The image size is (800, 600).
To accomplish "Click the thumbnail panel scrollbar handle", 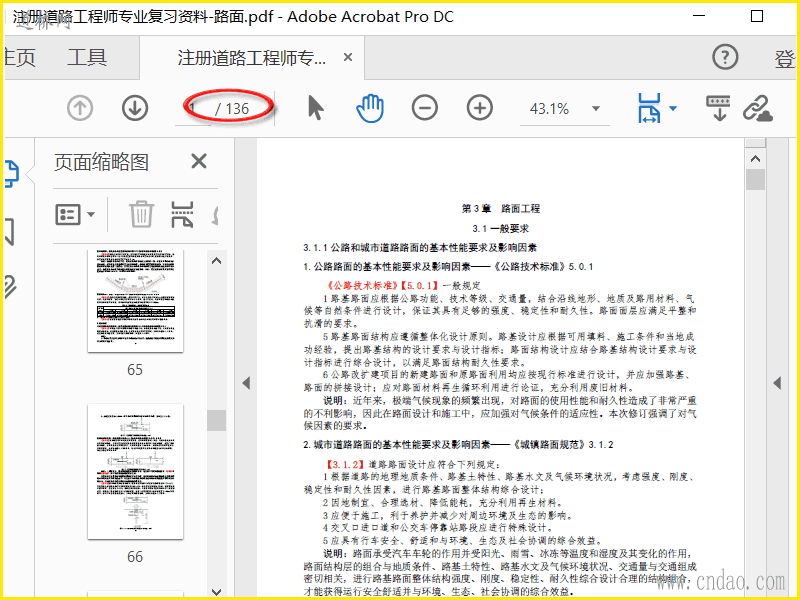I will click(x=216, y=420).
